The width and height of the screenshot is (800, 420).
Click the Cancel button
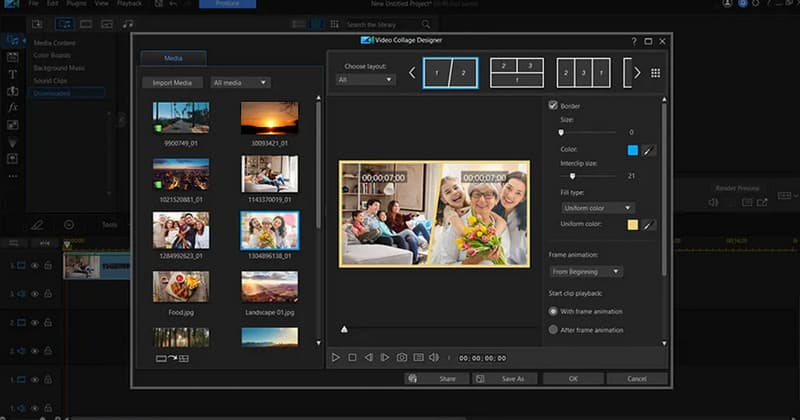637,379
